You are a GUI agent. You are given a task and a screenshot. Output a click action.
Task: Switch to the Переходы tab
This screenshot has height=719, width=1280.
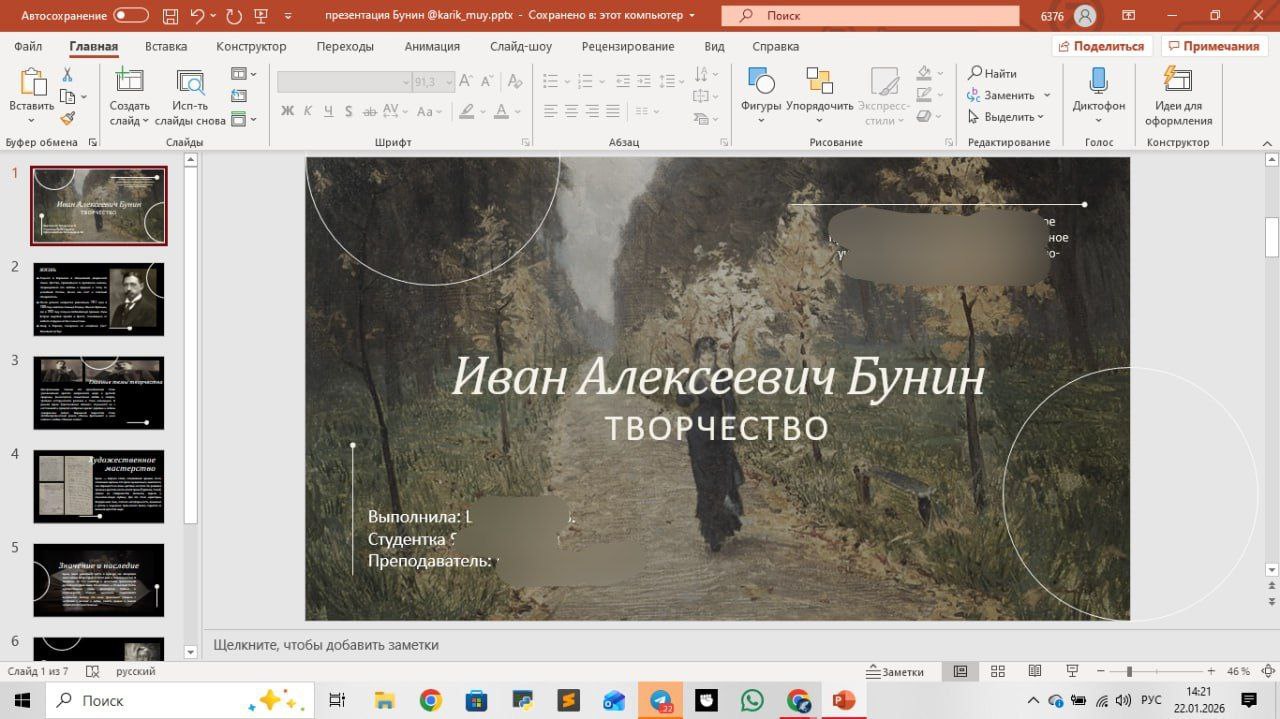pos(345,46)
